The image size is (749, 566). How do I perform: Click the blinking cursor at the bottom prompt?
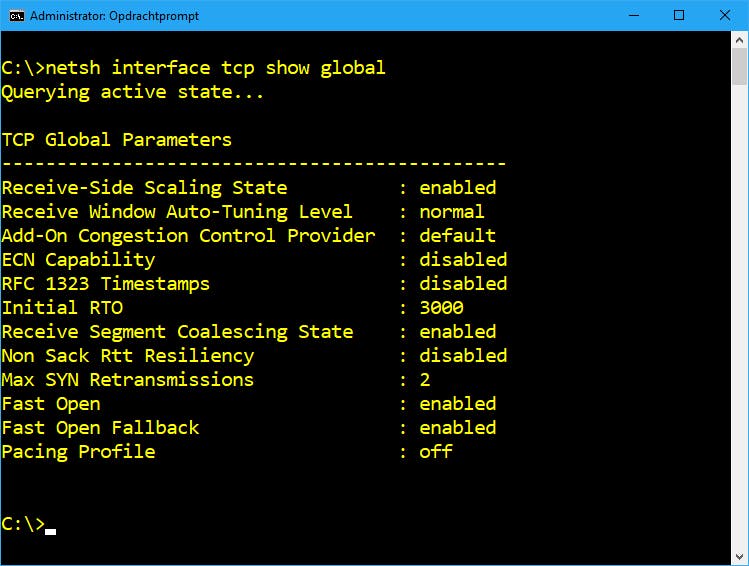[50, 531]
